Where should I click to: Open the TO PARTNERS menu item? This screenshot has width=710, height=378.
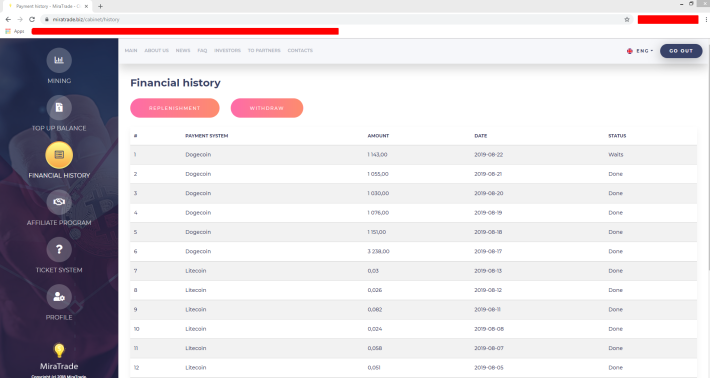(x=264, y=51)
